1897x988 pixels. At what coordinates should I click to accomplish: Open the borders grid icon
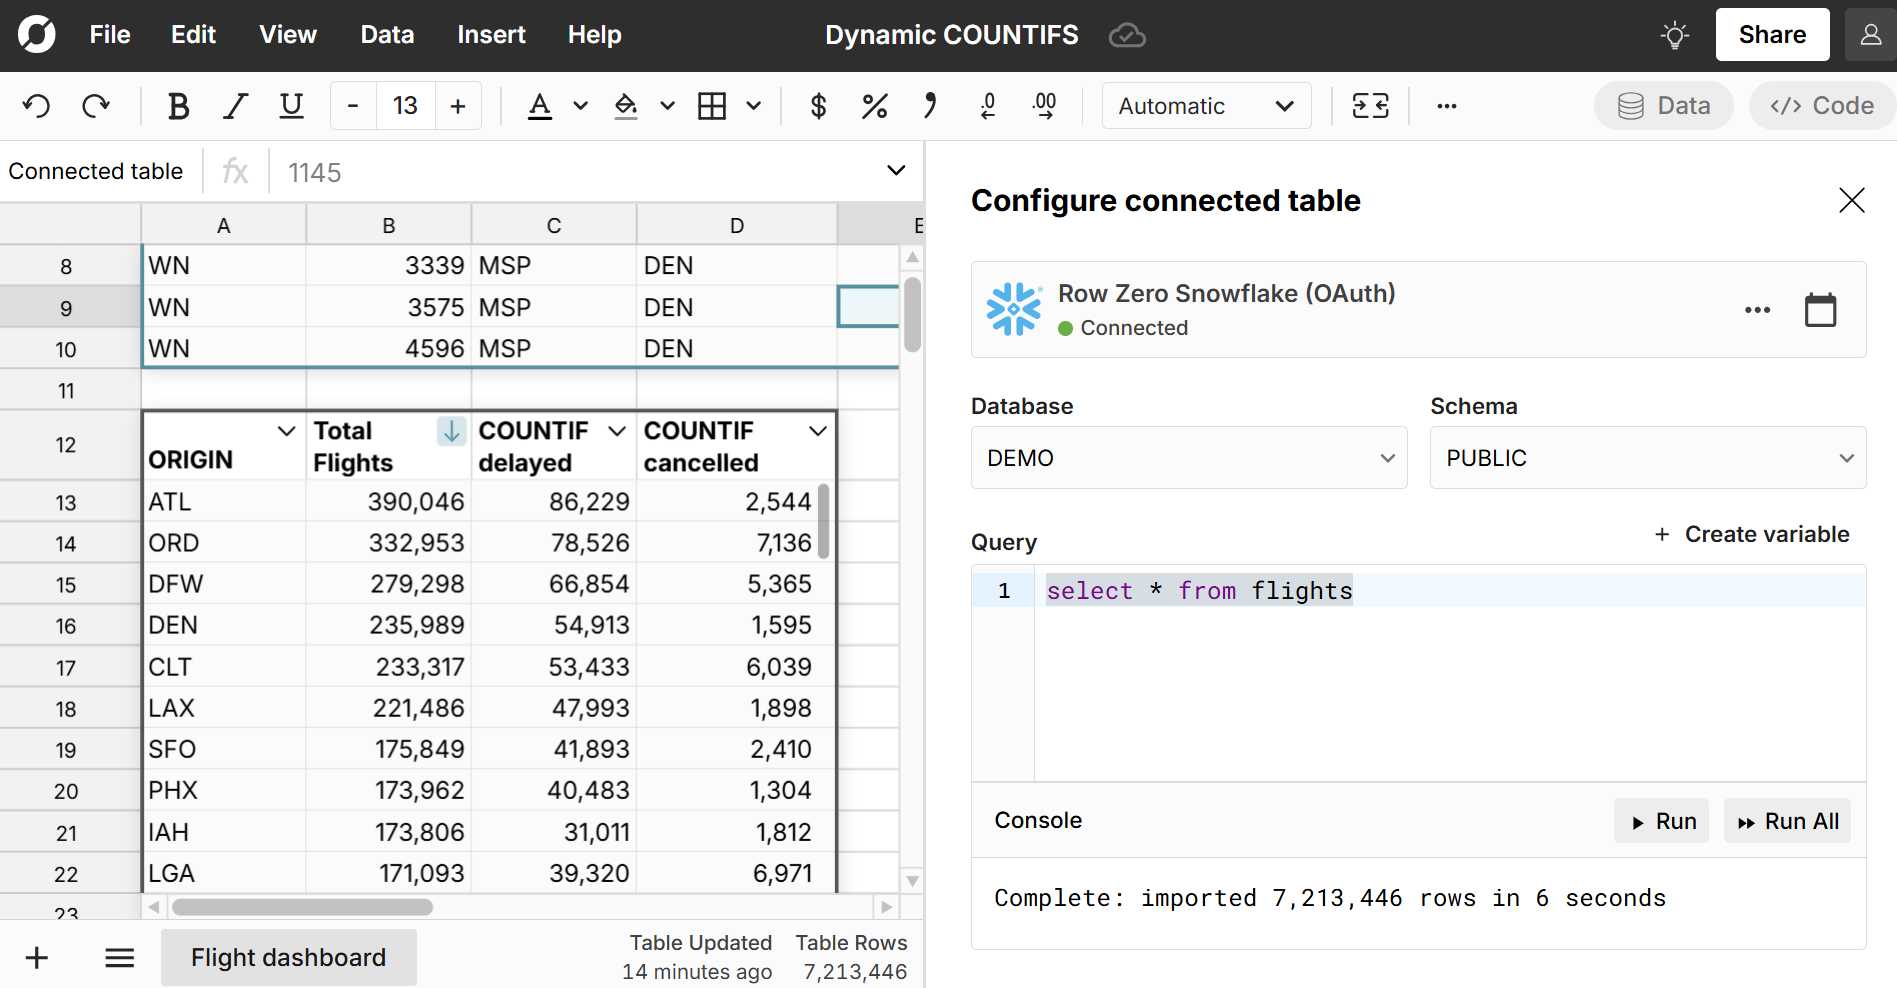click(712, 106)
